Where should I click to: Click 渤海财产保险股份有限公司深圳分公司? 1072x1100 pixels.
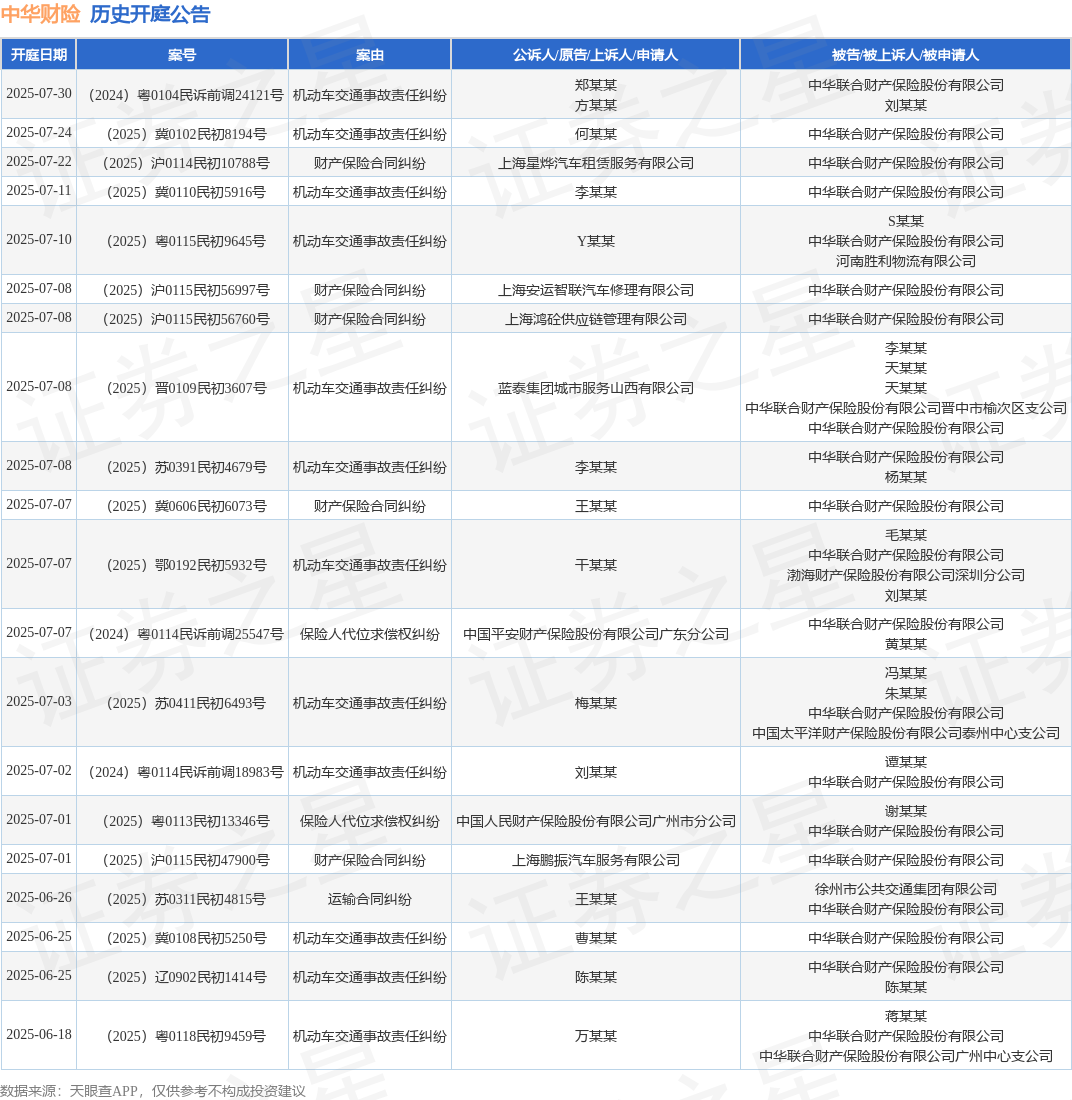coord(906,575)
